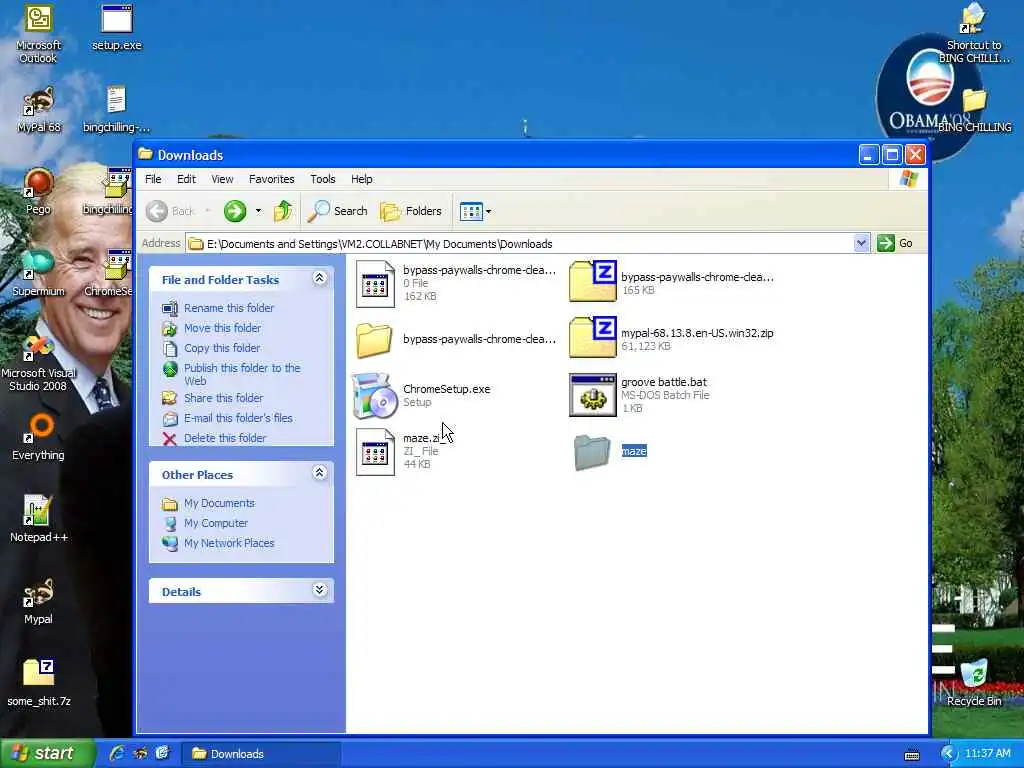Open the Tools menu
The width and height of the screenshot is (1024, 768).
tap(323, 179)
